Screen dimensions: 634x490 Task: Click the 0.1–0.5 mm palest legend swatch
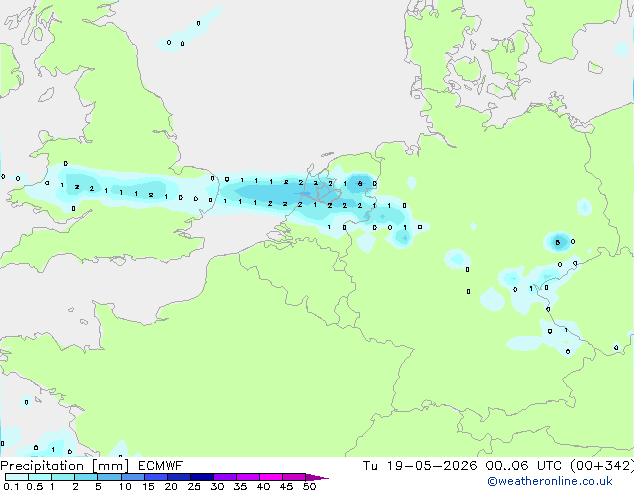click(17, 477)
